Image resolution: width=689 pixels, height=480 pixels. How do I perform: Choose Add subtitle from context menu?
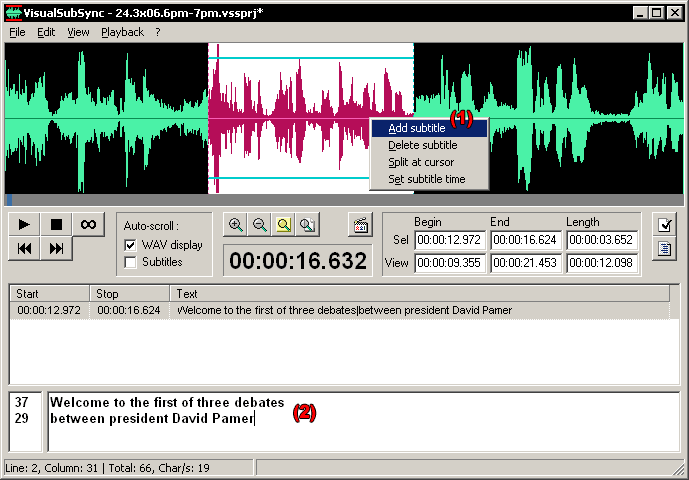click(417, 128)
